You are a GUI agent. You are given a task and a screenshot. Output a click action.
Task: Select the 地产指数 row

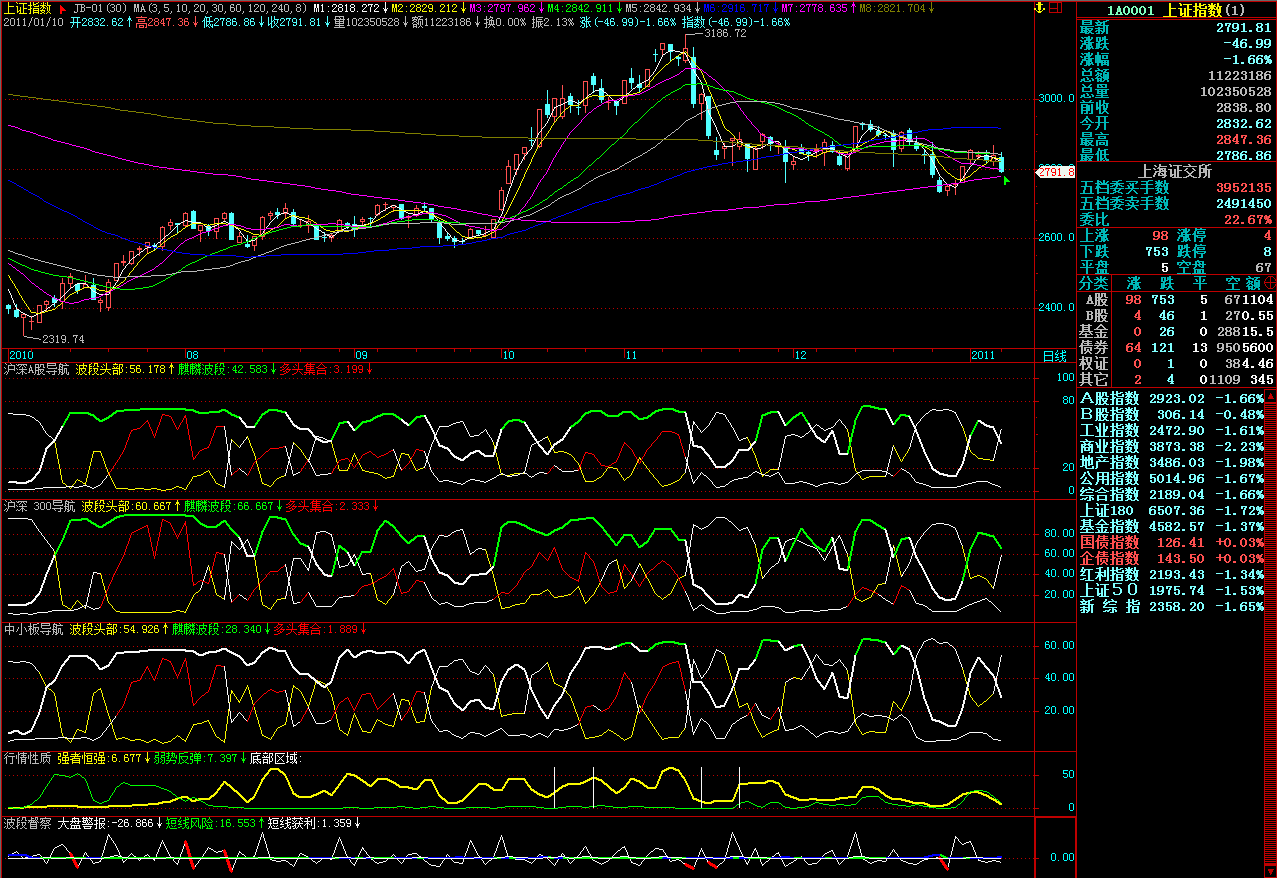1172,462
